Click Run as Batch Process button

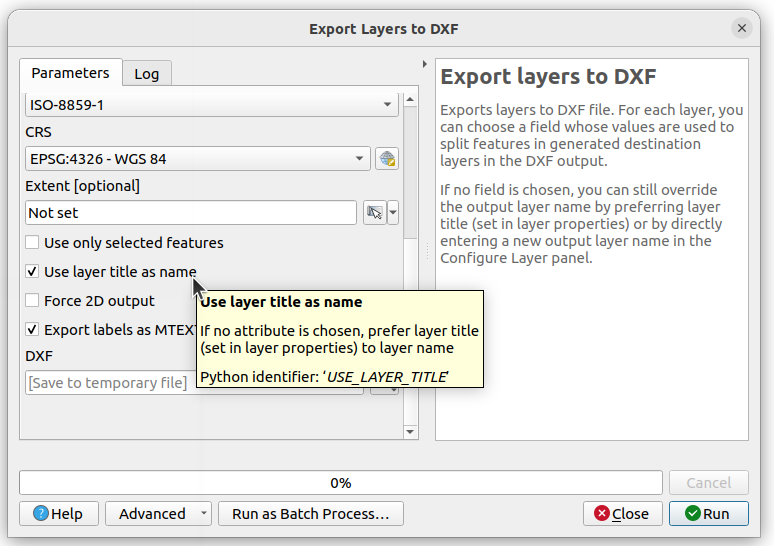tap(310, 514)
